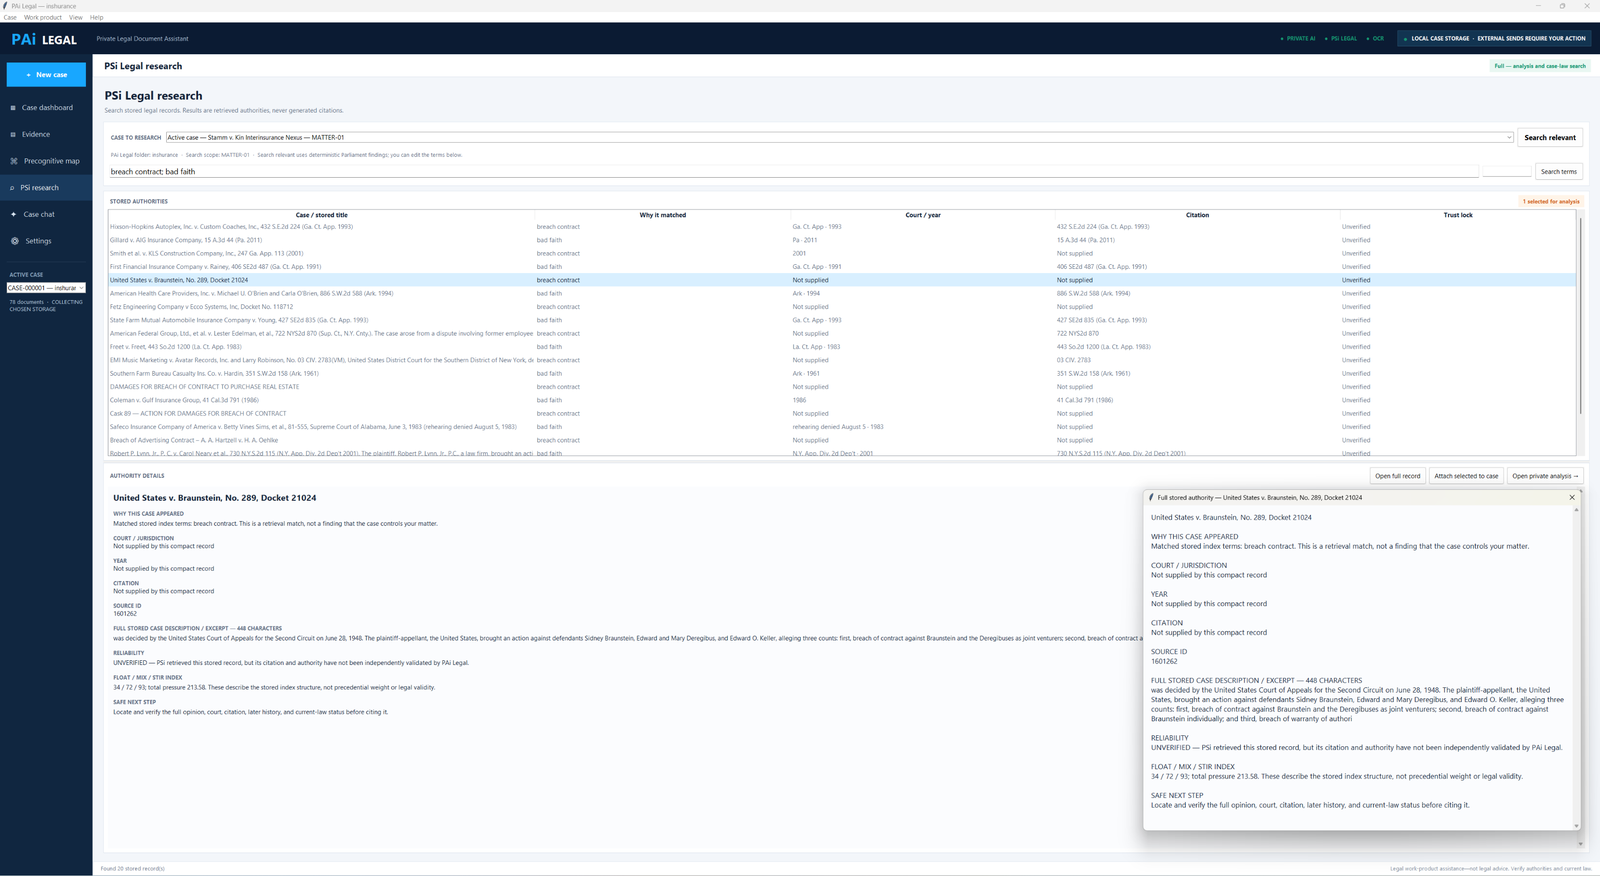The image size is (1600, 876).
Task: Click the PSi research magnifier icon
Action: point(13,188)
